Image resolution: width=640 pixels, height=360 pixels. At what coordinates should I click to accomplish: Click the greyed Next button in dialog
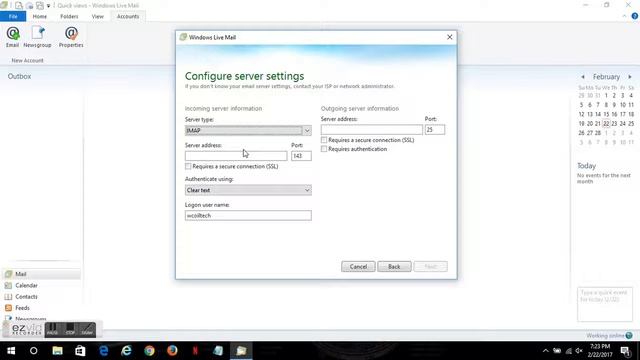(431, 267)
